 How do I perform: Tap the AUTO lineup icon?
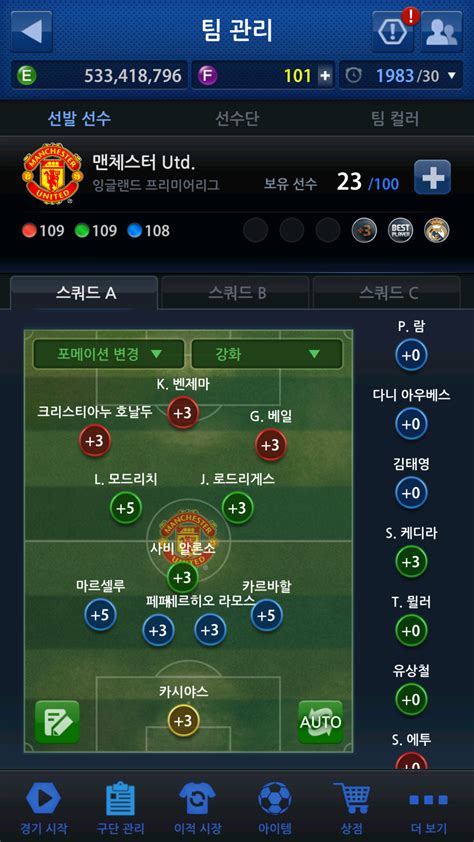pos(320,722)
